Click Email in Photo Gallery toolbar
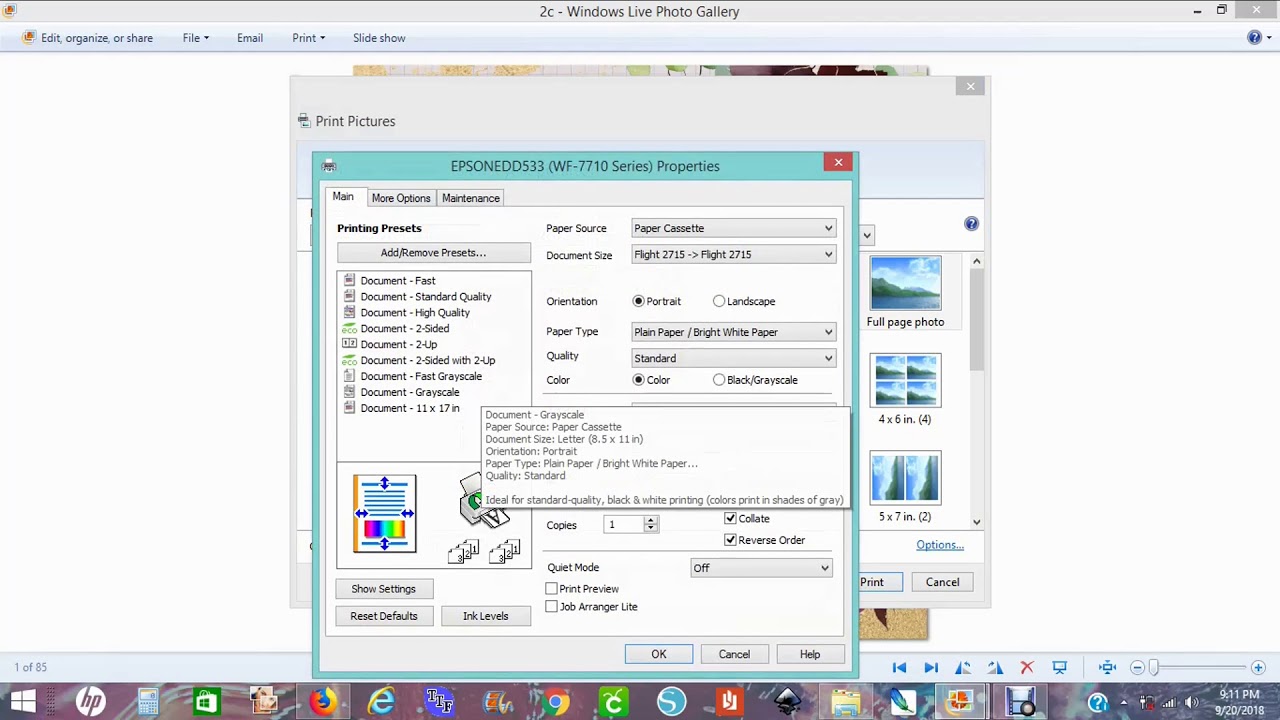Viewport: 1280px width, 720px height. pyautogui.click(x=250, y=38)
